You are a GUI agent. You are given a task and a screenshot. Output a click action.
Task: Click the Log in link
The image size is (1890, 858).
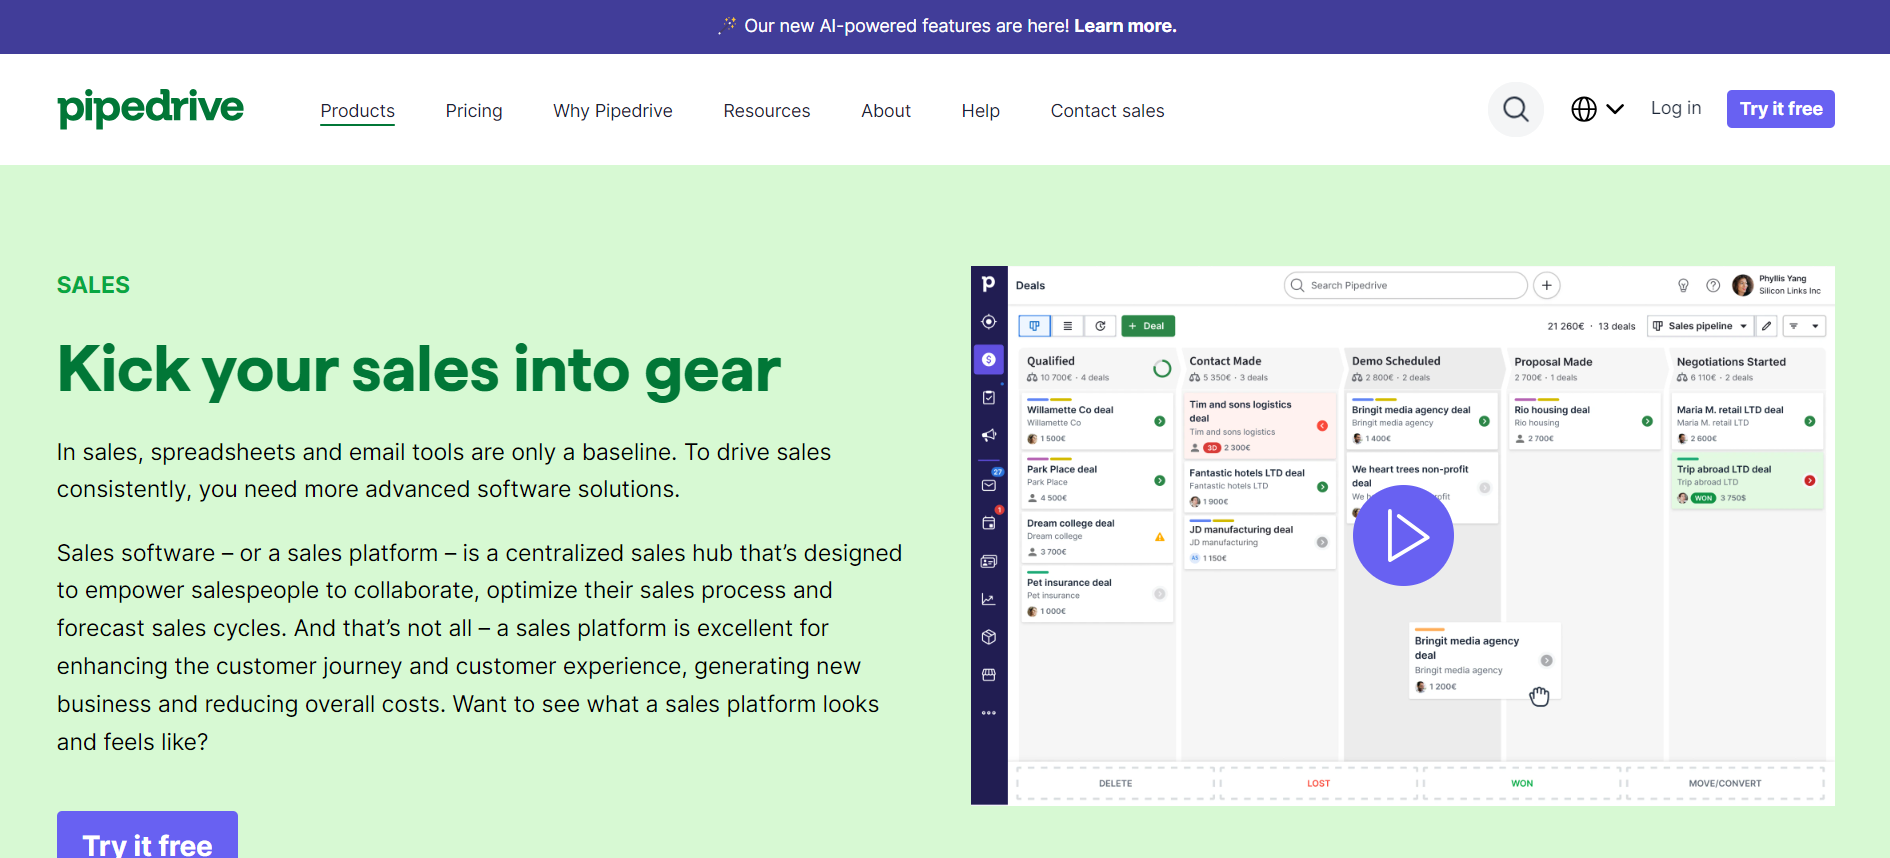click(x=1676, y=108)
